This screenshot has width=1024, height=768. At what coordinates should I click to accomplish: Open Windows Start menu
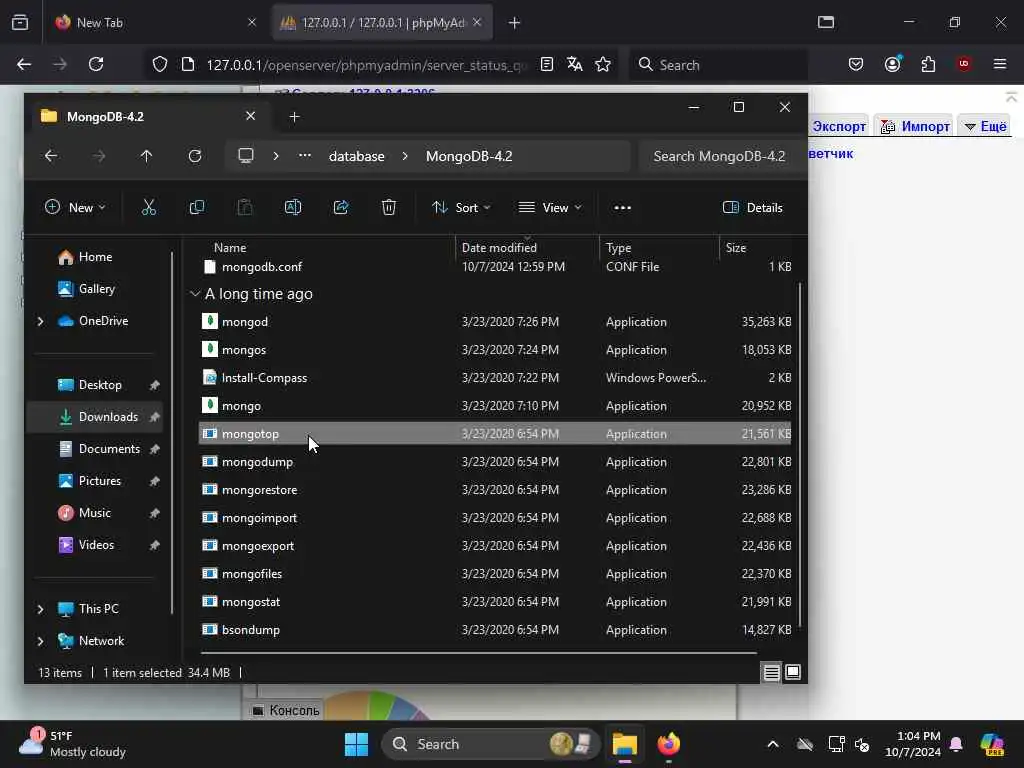coord(357,744)
